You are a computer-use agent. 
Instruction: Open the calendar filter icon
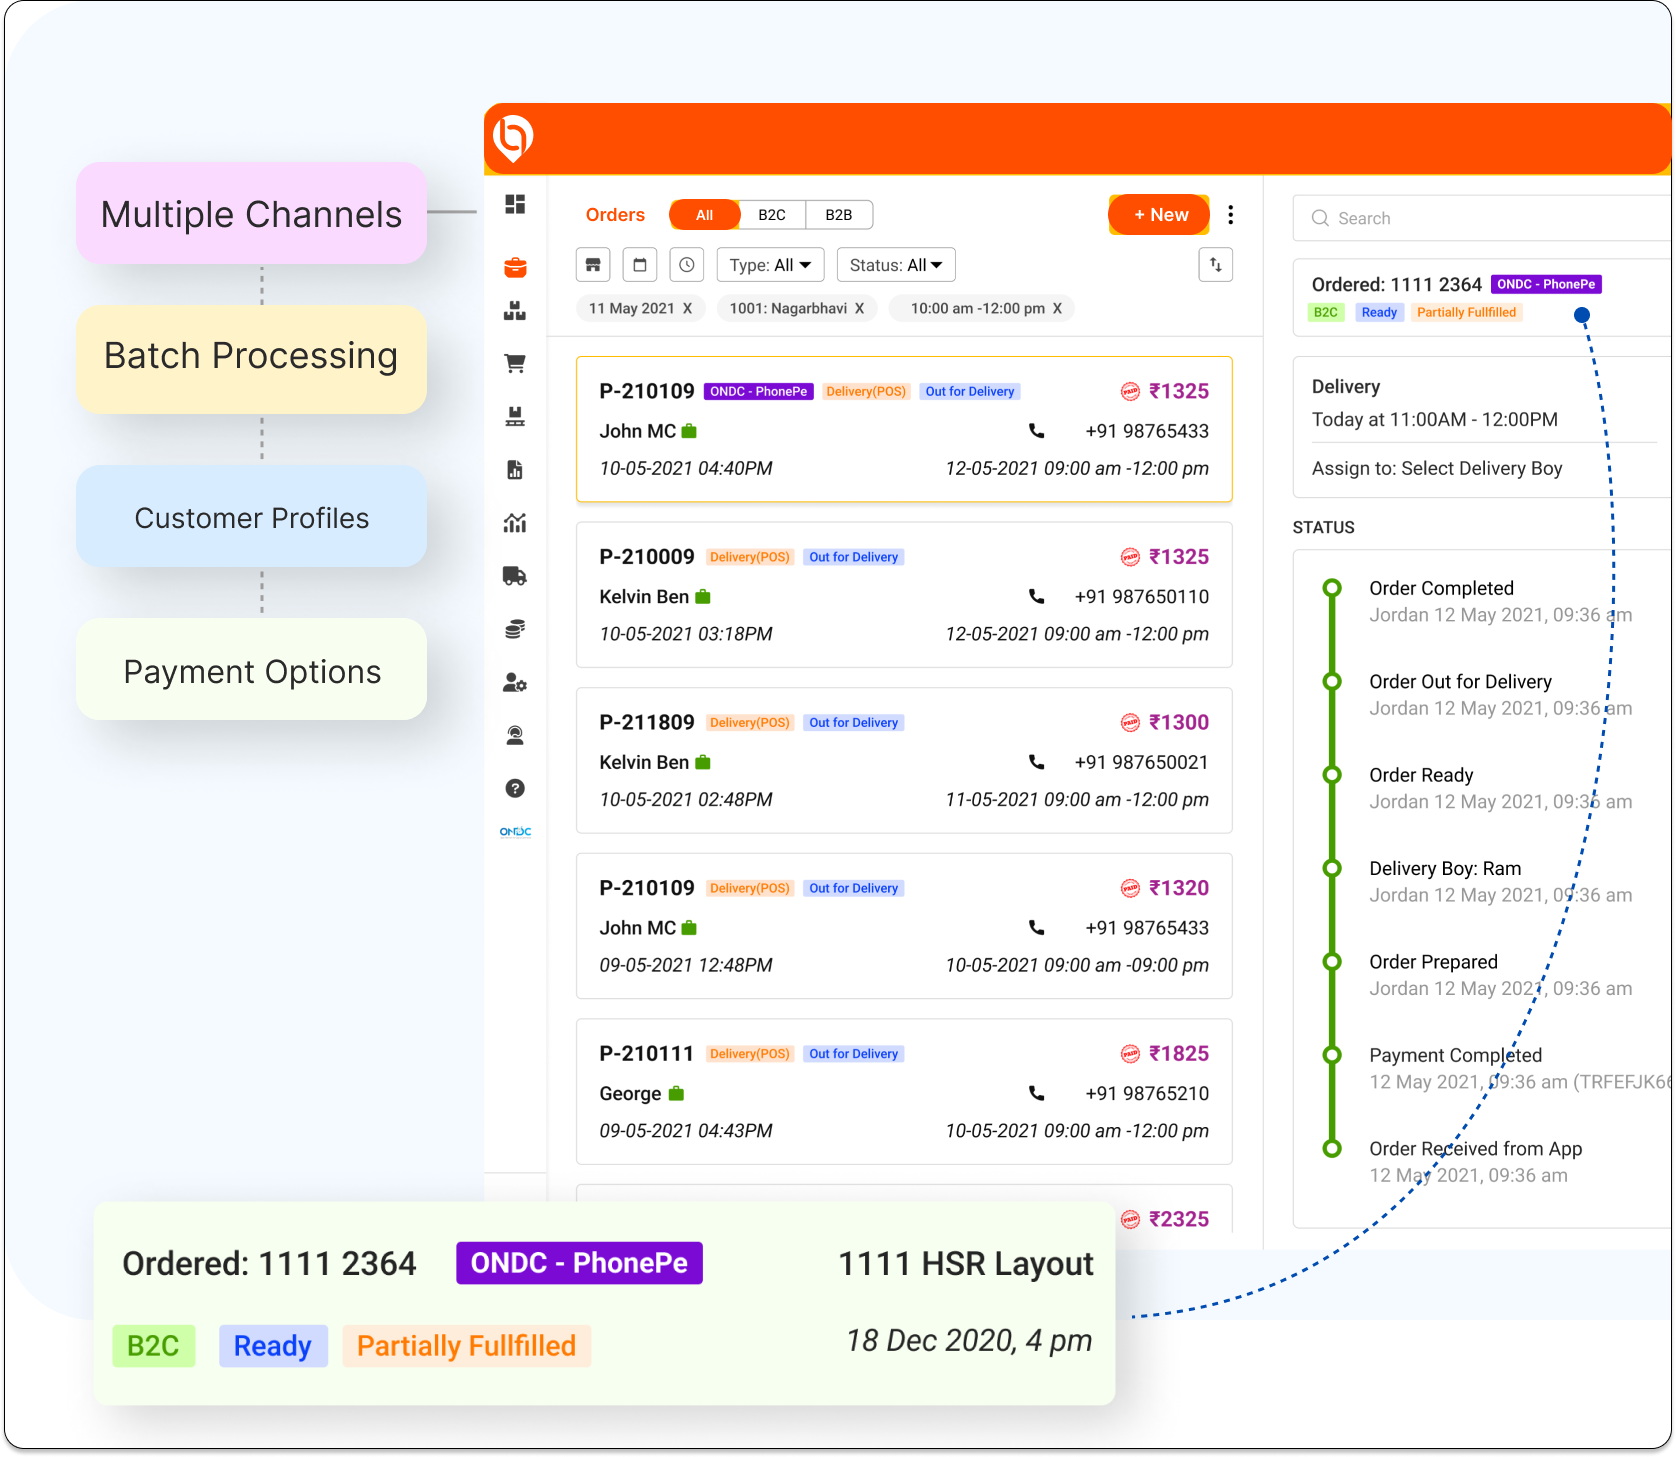[640, 264]
